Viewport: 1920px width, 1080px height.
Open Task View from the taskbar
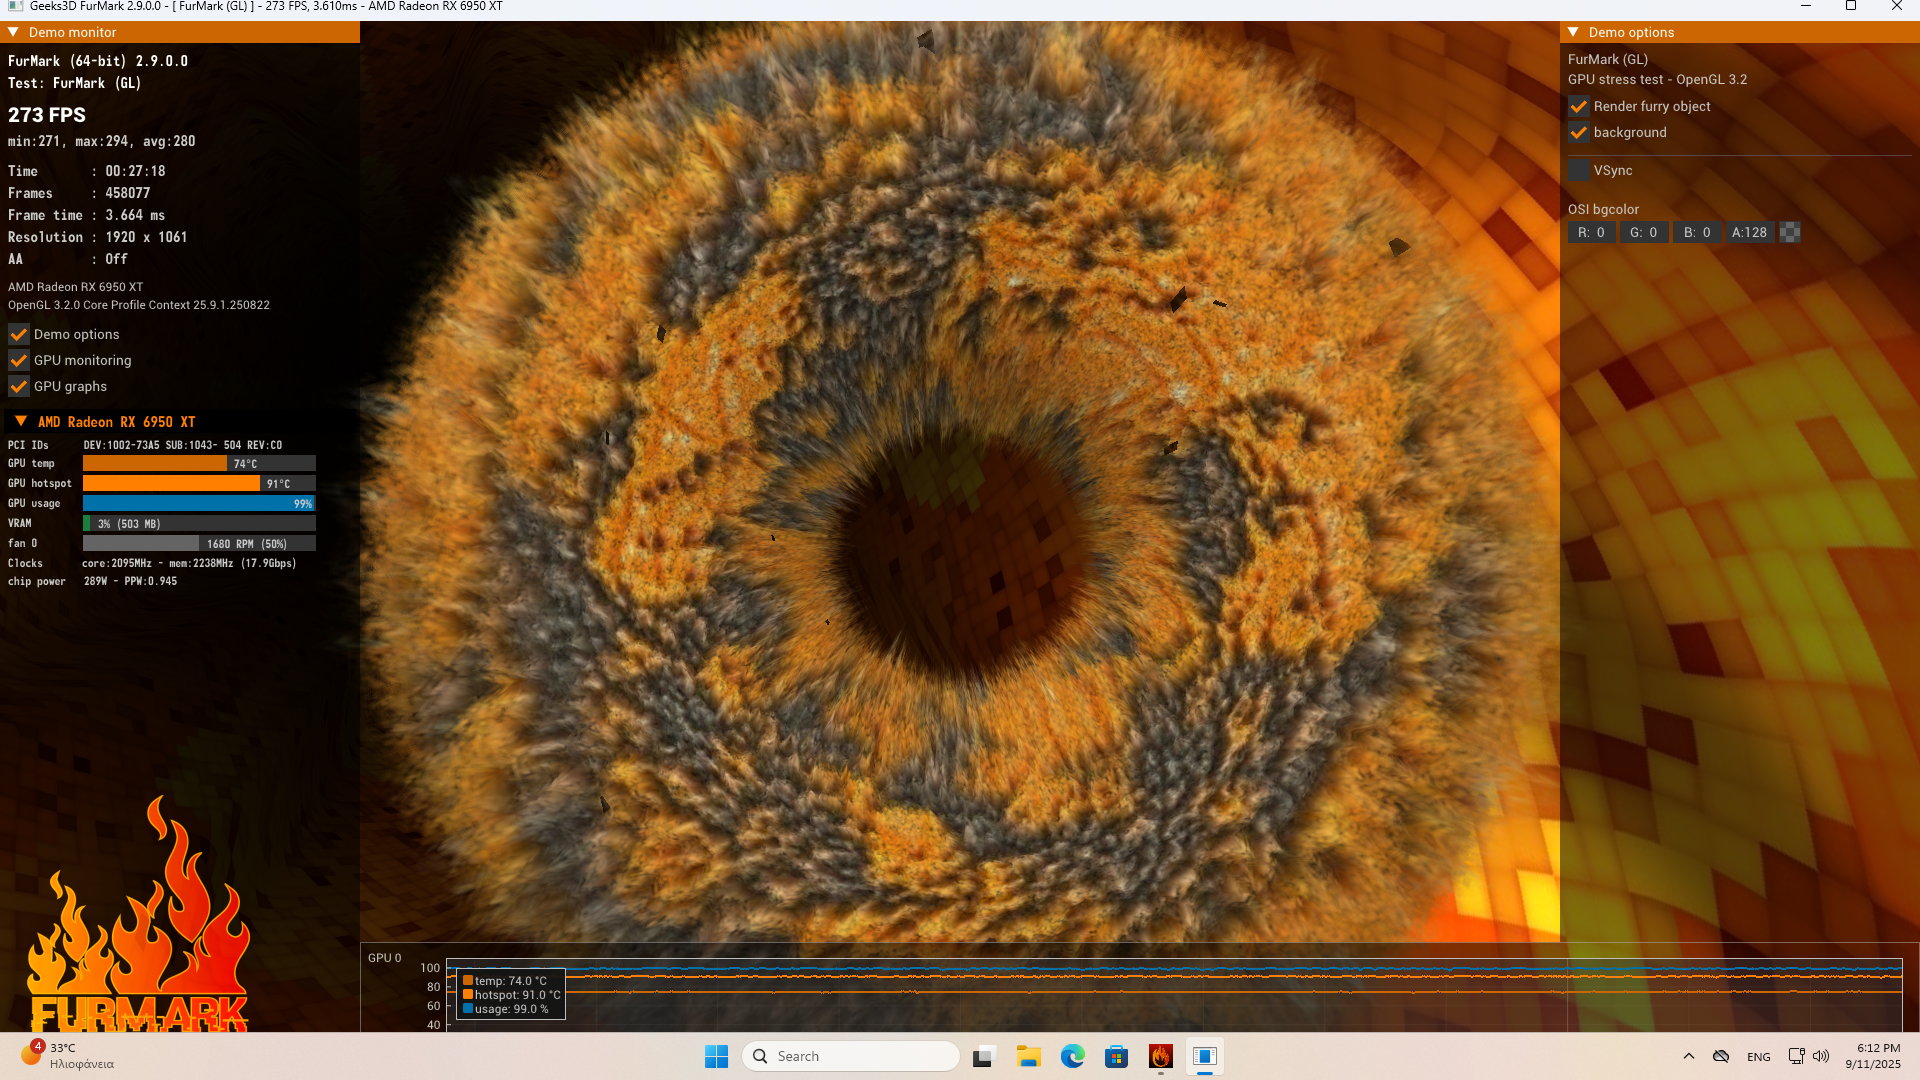click(984, 1056)
